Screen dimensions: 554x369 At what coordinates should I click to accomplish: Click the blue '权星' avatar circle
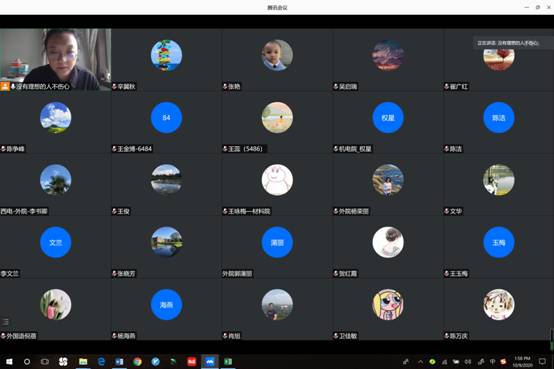(x=388, y=117)
